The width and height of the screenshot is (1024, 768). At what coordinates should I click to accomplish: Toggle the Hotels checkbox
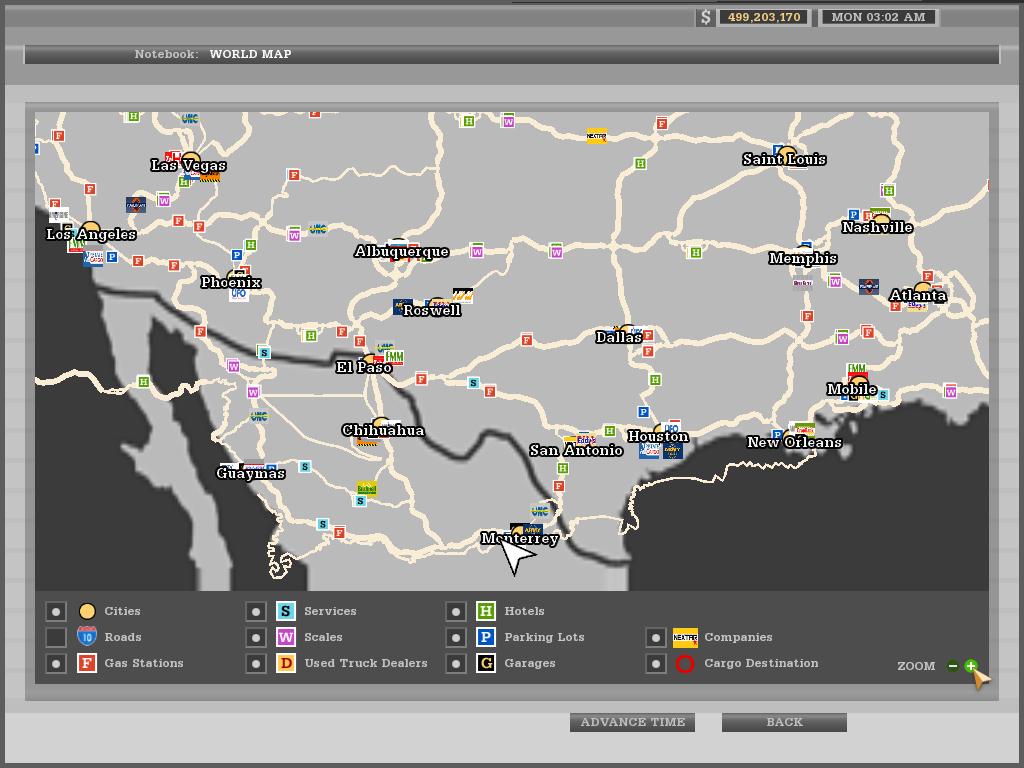tap(456, 611)
